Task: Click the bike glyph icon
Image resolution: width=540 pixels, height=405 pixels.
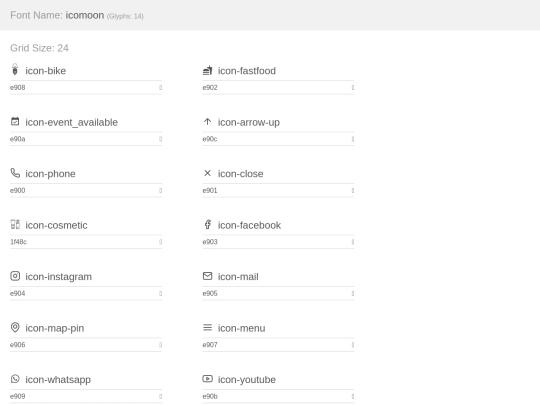Action: click(15, 69)
